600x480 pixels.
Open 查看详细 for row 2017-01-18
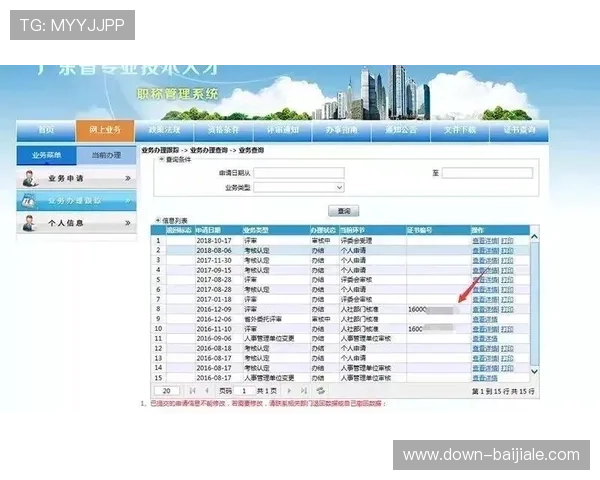pyautogui.click(x=485, y=300)
